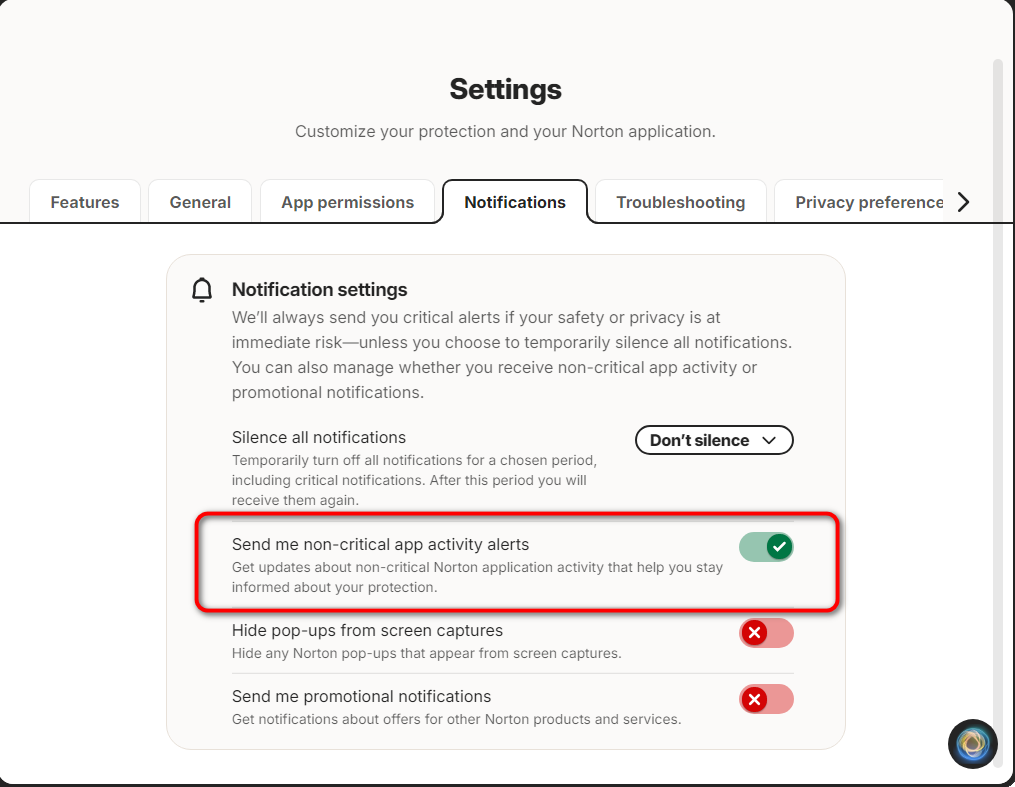The height and width of the screenshot is (787, 1015).
Task: Go to the Troubleshooting tab
Action: point(681,202)
